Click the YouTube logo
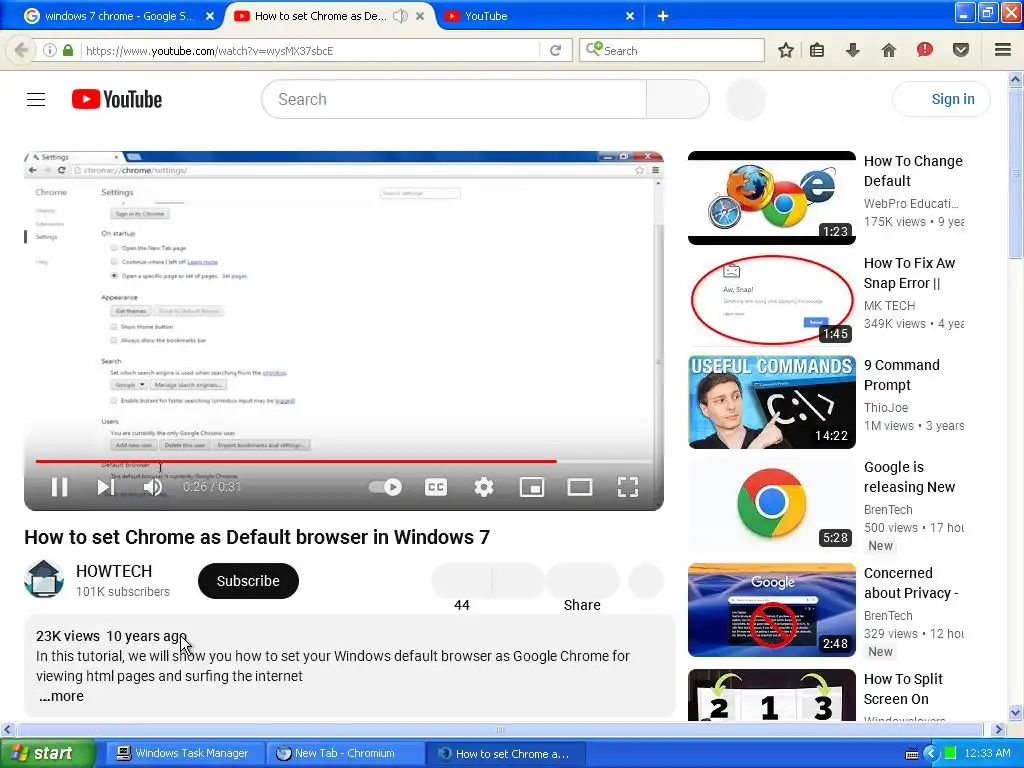Viewport: 1024px width, 768px height. pyautogui.click(x=117, y=99)
